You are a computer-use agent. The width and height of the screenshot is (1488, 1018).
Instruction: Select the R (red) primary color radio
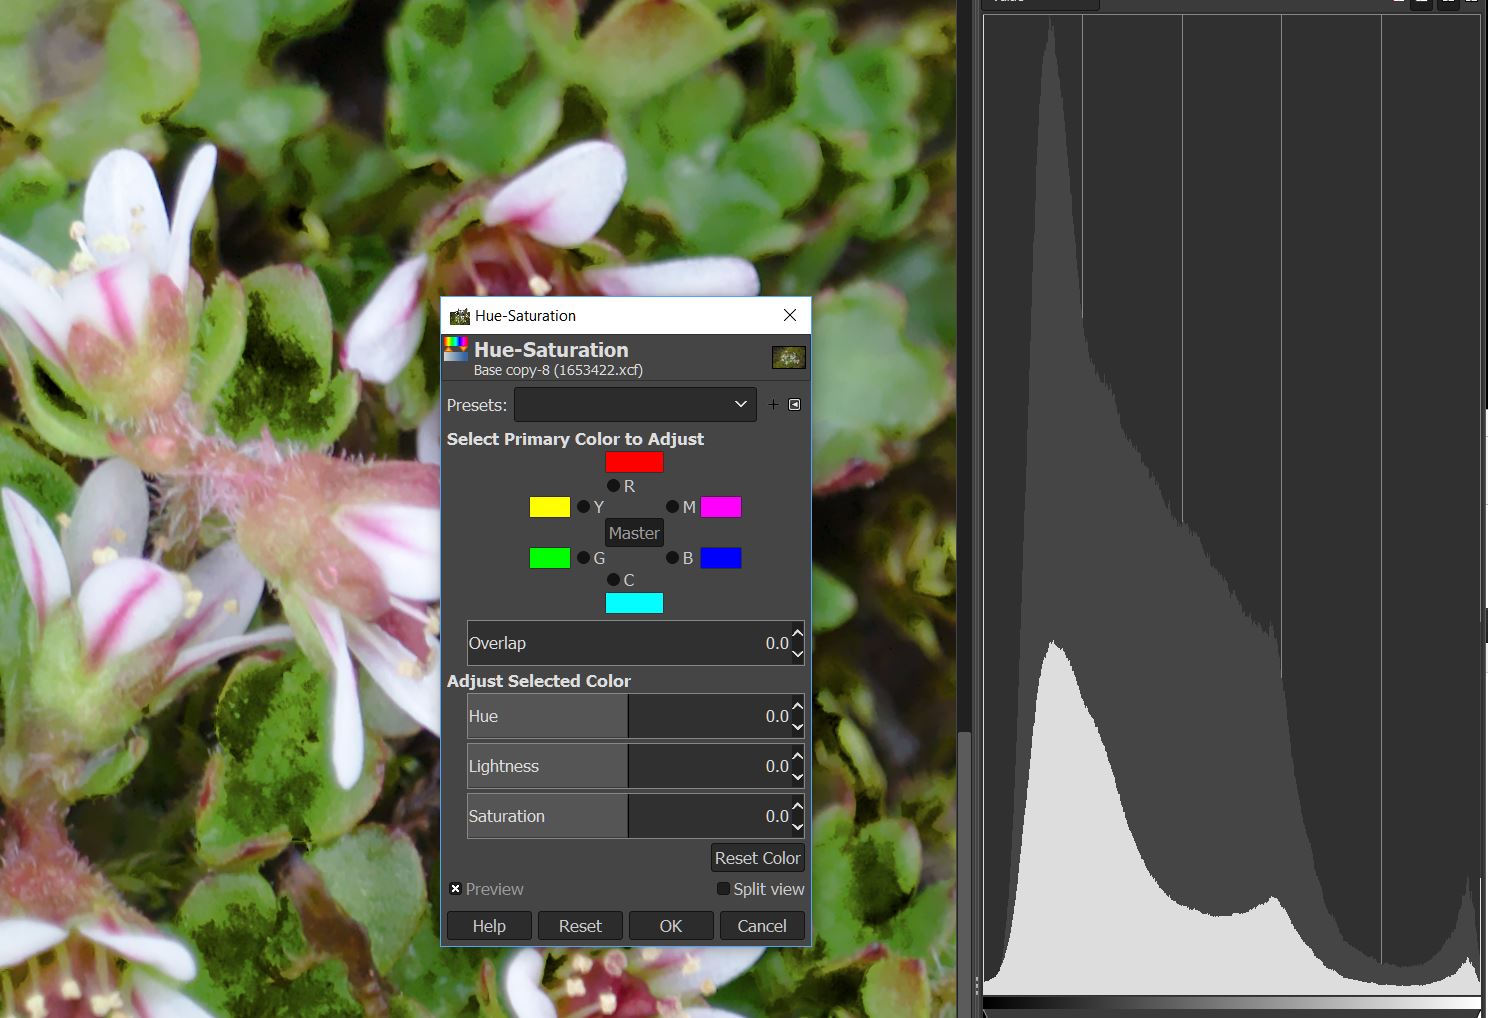coord(614,485)
